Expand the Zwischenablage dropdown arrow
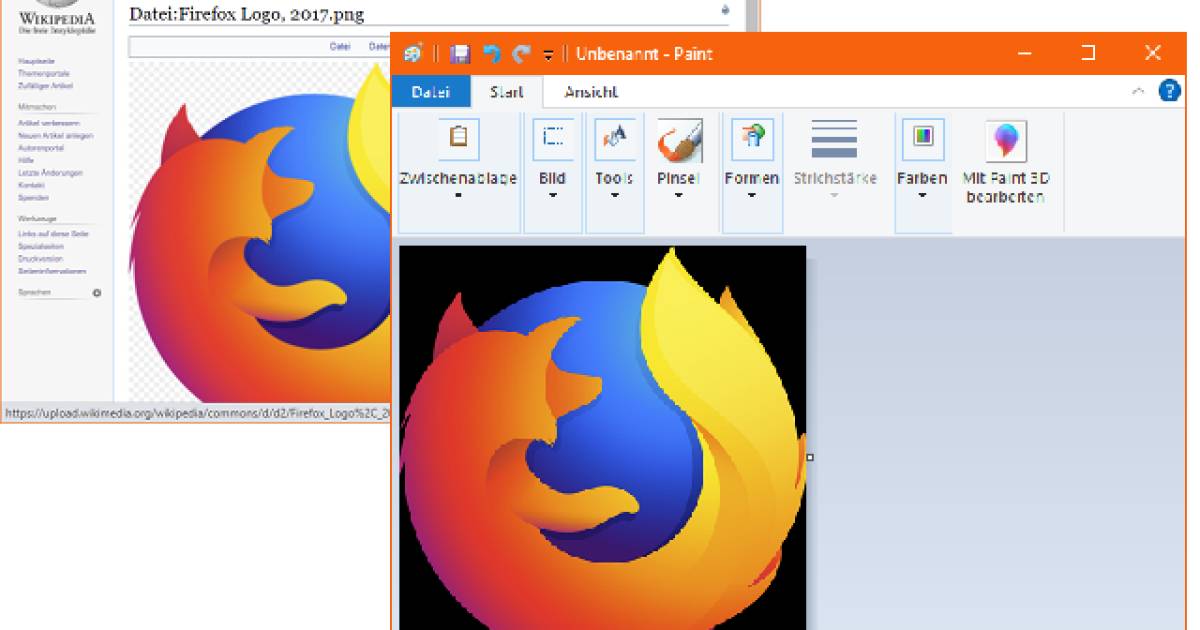The height and width of the screenshot is (630, 1200). coord(458,196)
